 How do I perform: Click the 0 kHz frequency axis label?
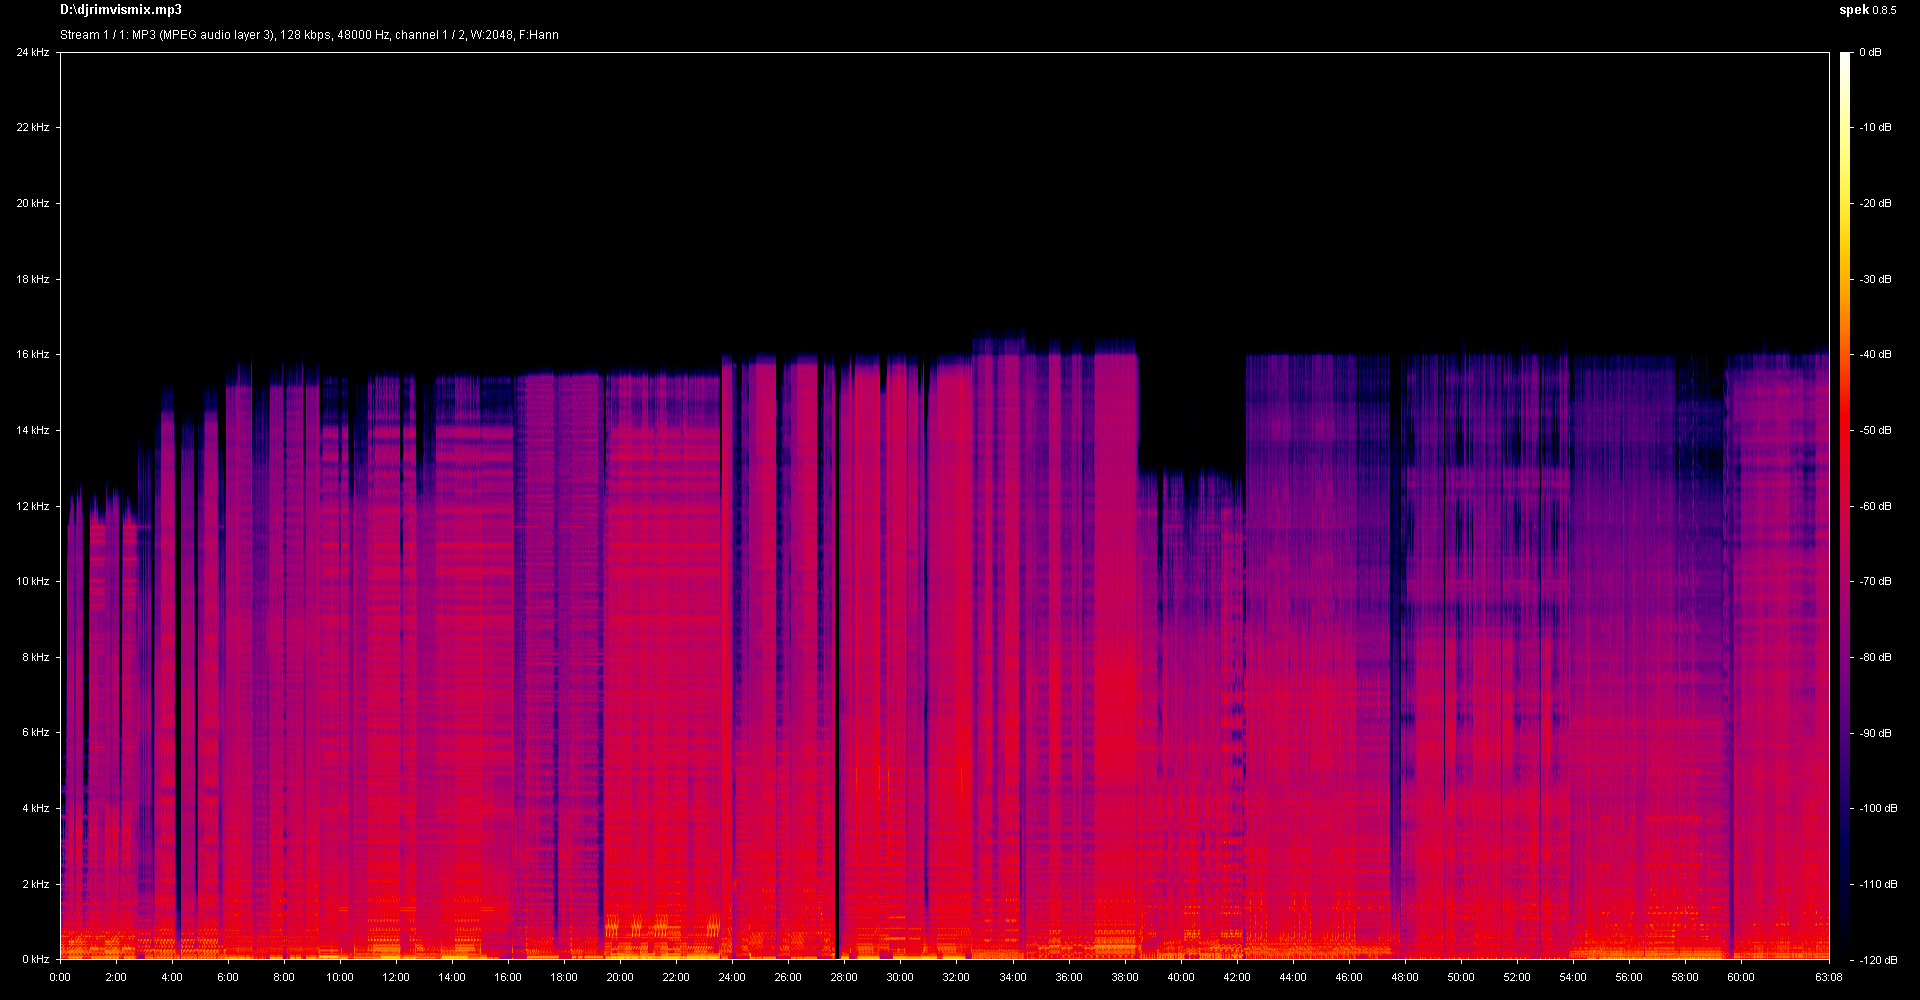pos(34,960)
